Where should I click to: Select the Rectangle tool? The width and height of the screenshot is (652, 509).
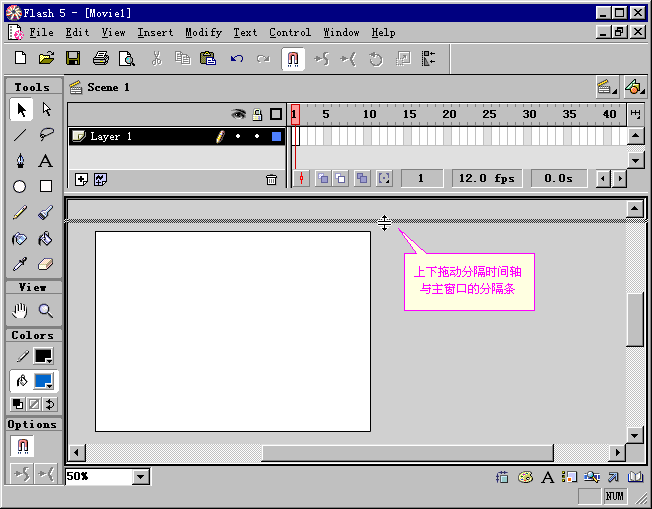pos(46,187)
